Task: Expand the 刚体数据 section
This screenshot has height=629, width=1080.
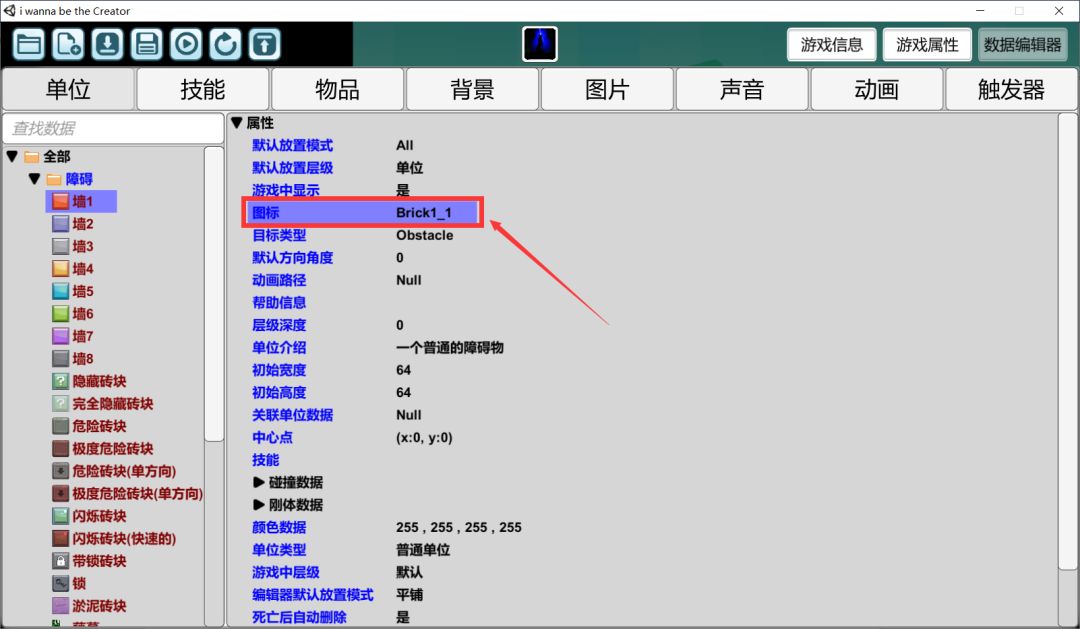Action: (x=259, y=505)
